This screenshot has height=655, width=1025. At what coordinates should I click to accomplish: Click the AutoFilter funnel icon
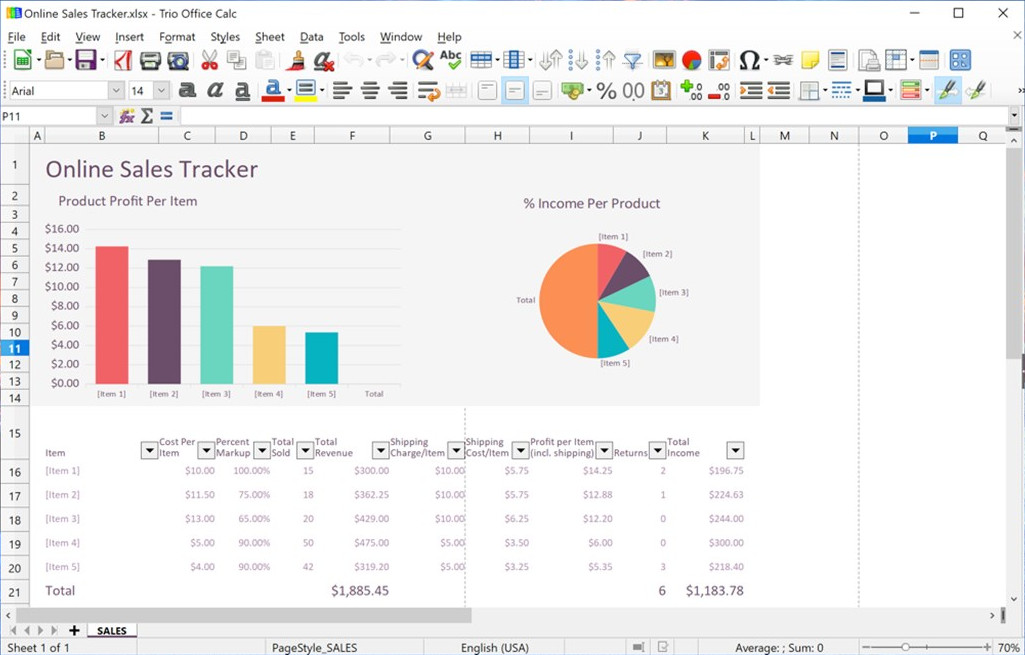(x=633, y=61)
